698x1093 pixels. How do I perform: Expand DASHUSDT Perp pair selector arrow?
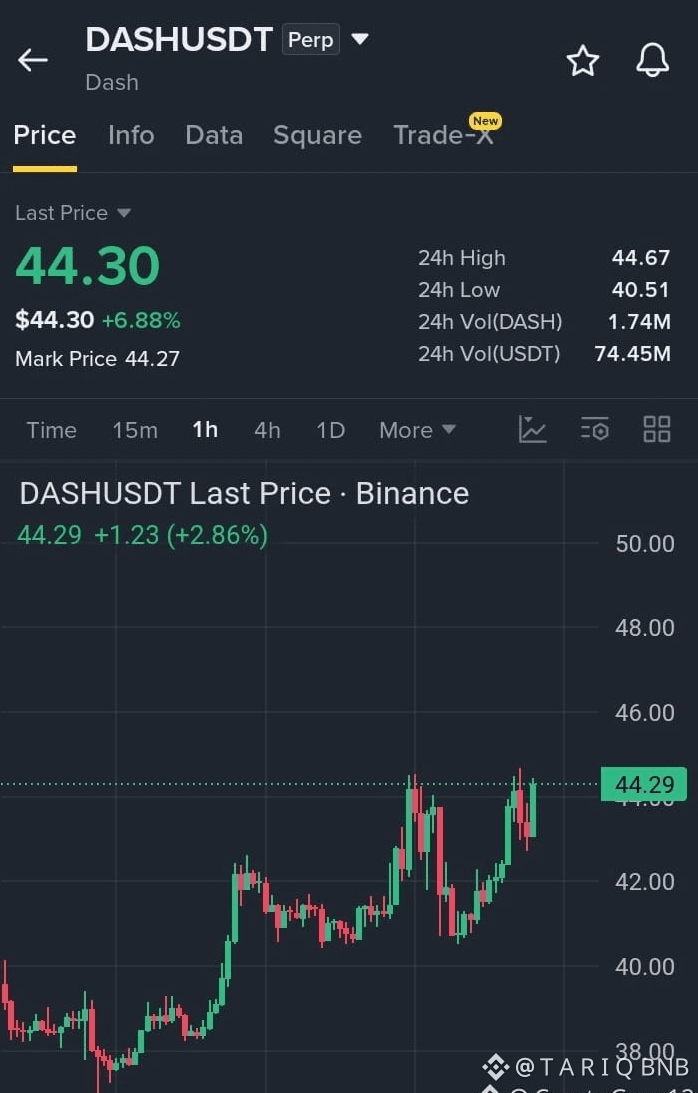[x=360, y=38]
